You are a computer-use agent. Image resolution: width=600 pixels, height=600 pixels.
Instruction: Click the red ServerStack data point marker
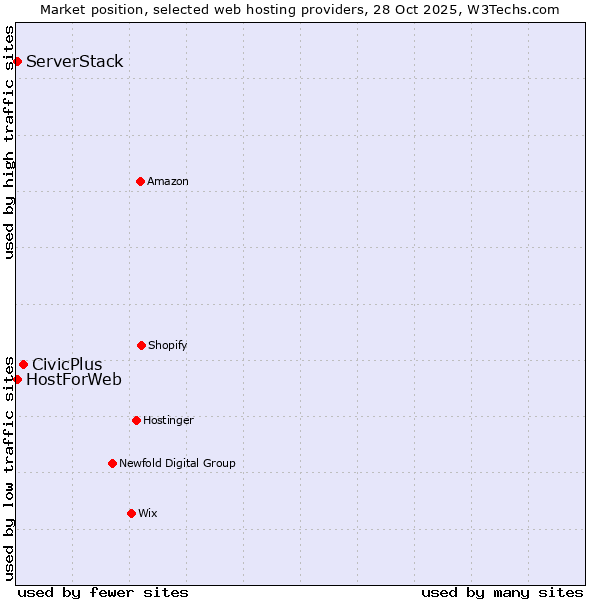(x=17, y=62)
